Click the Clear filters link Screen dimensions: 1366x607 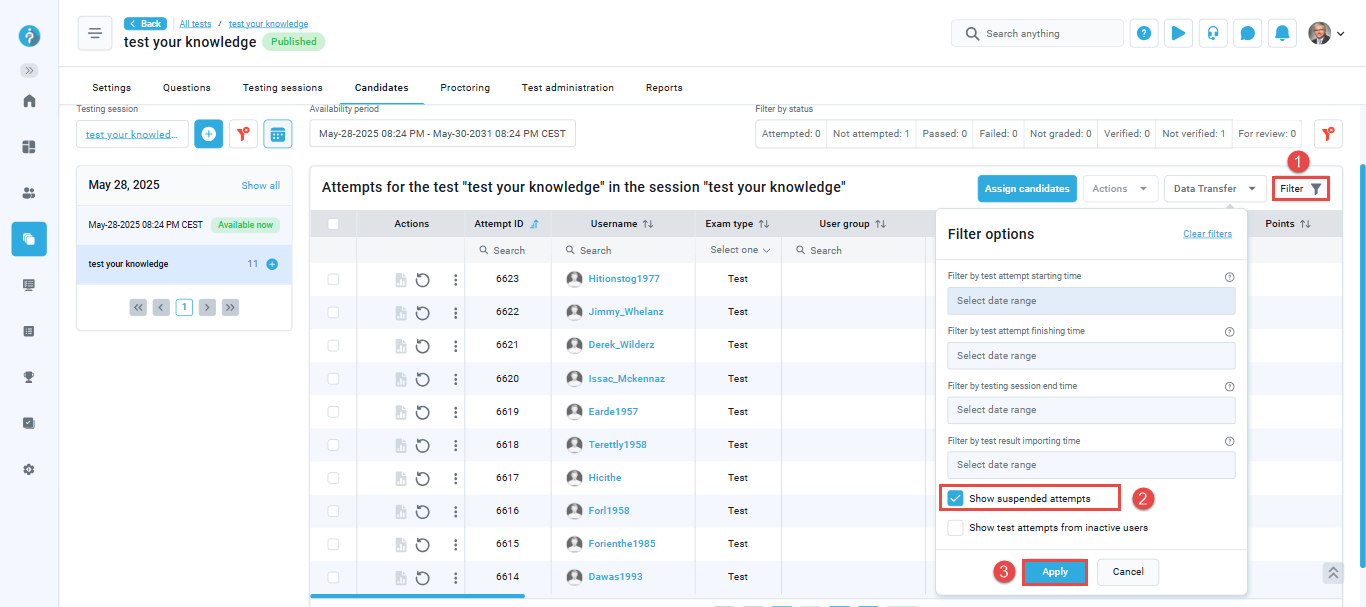(x=1207, y=234)
